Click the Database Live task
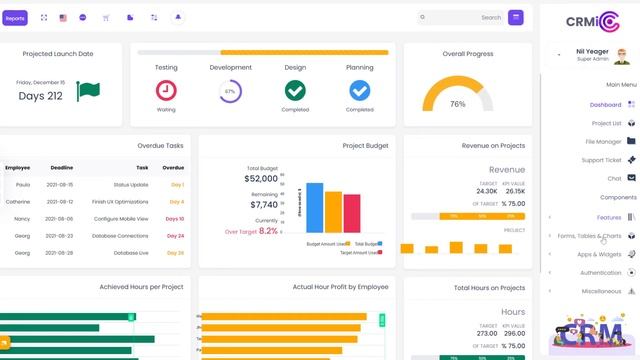Screen dimensions: 640x360 pos(131,253)
